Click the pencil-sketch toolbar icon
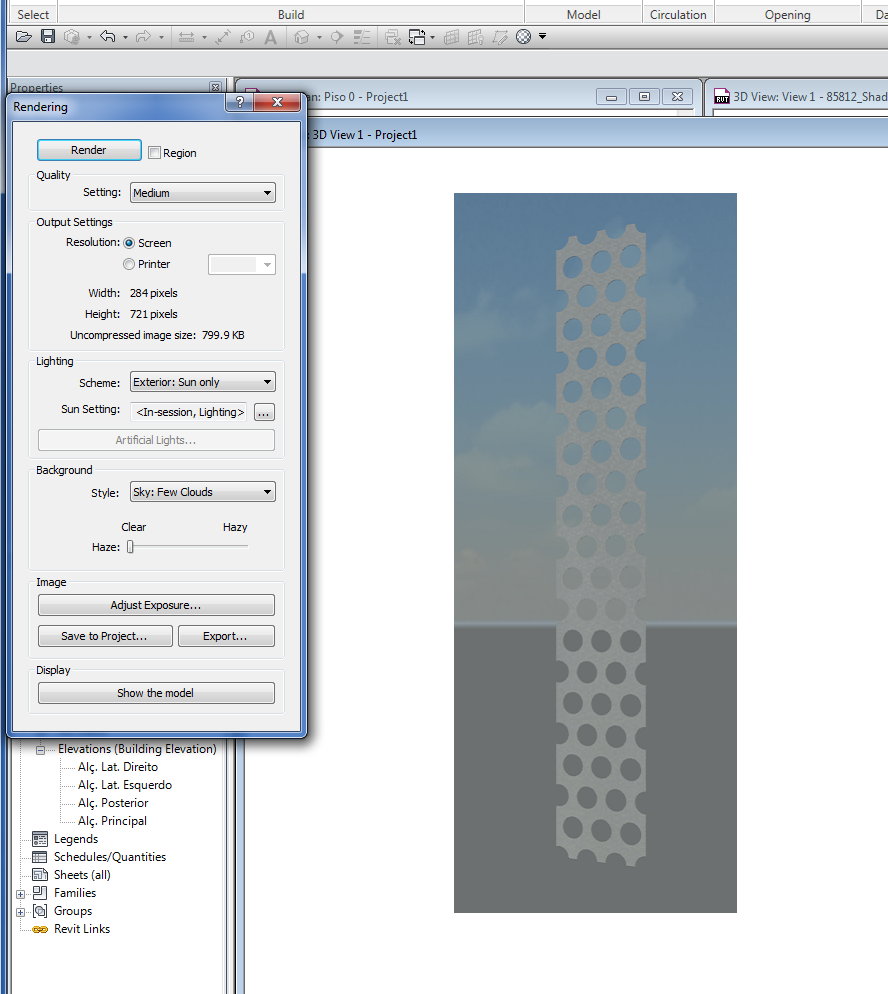888x994 pixels. coord(499,37)
